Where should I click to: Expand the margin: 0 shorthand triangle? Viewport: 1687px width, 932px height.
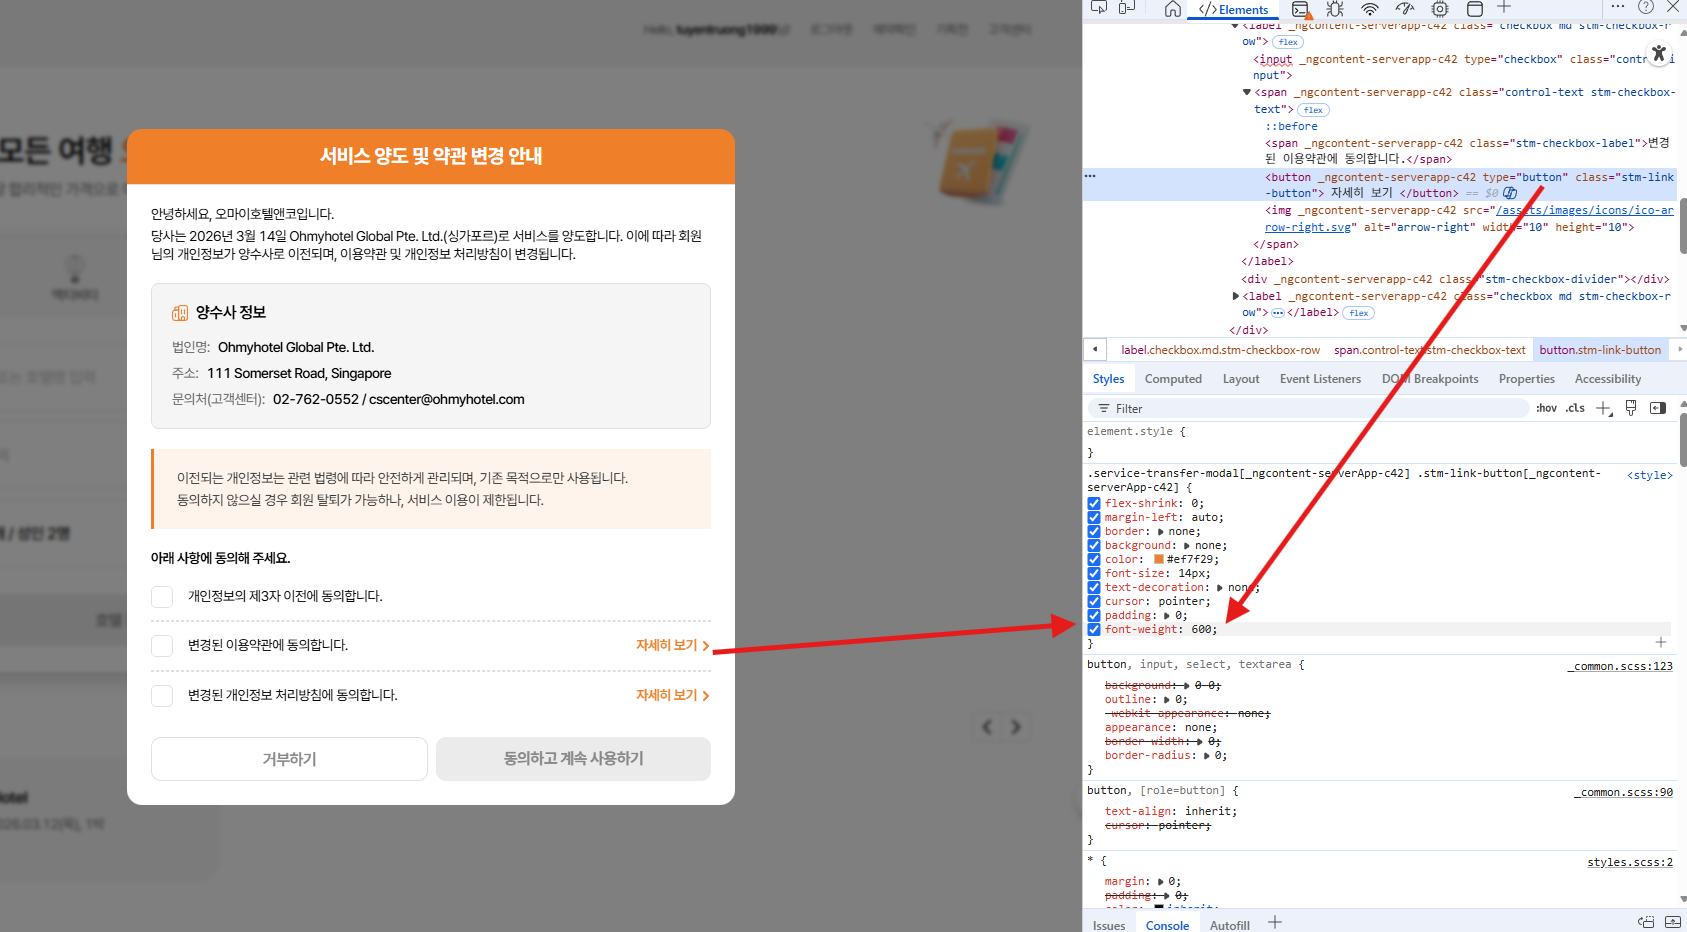coord(1161,882)
